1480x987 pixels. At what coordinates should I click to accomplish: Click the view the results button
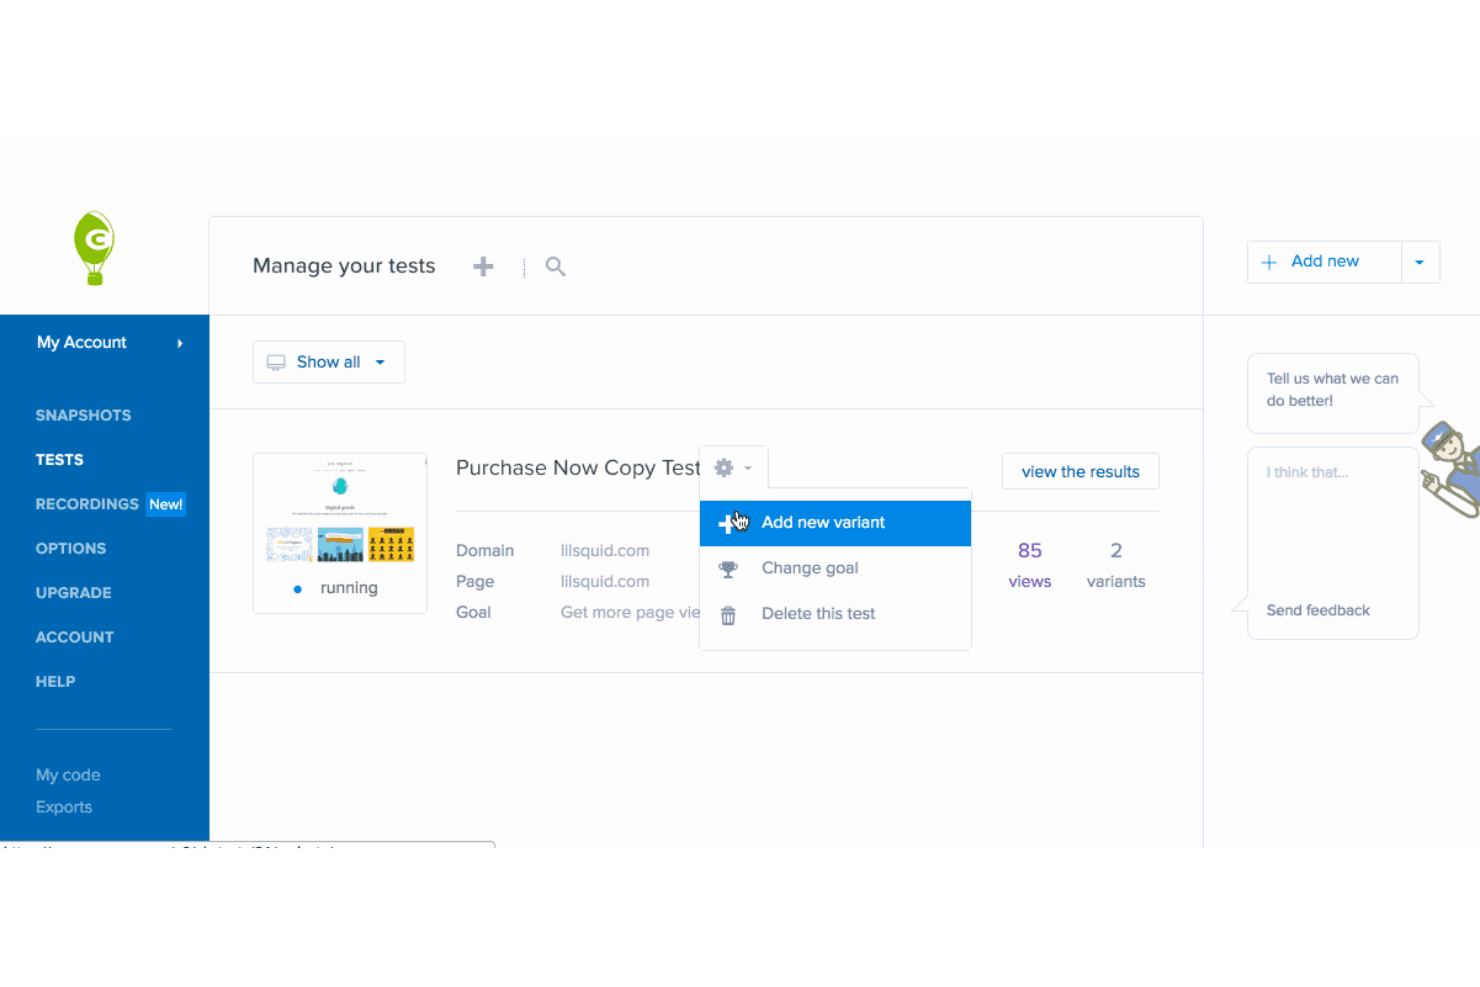tap(1080, 471)
